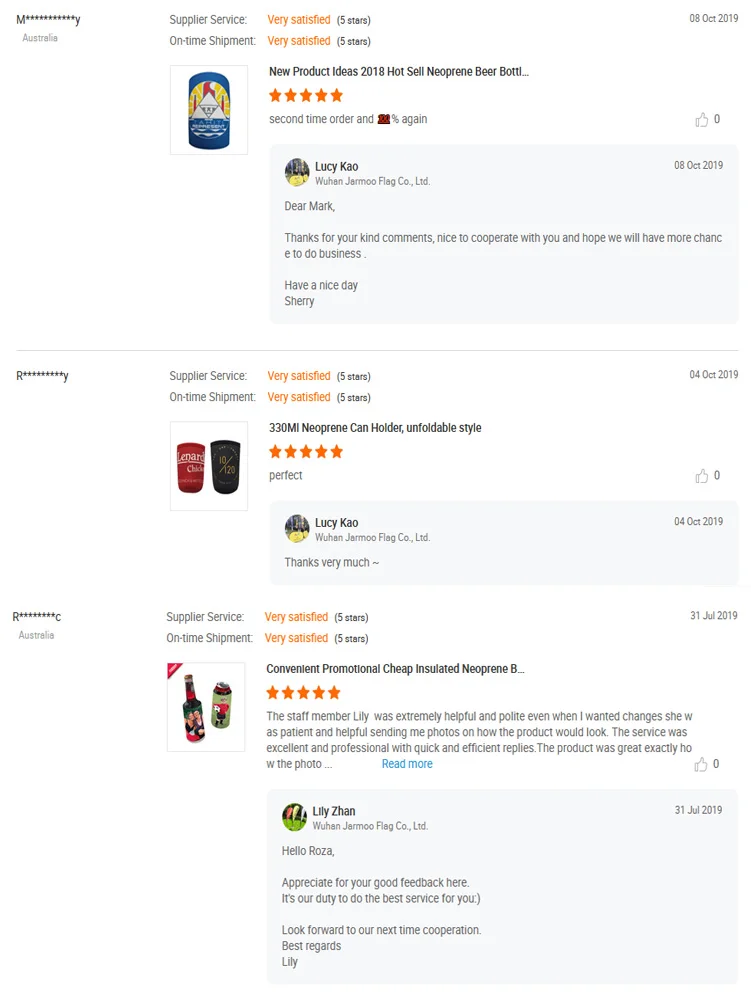Click thumbs-up on the "perfect" review

702,476
